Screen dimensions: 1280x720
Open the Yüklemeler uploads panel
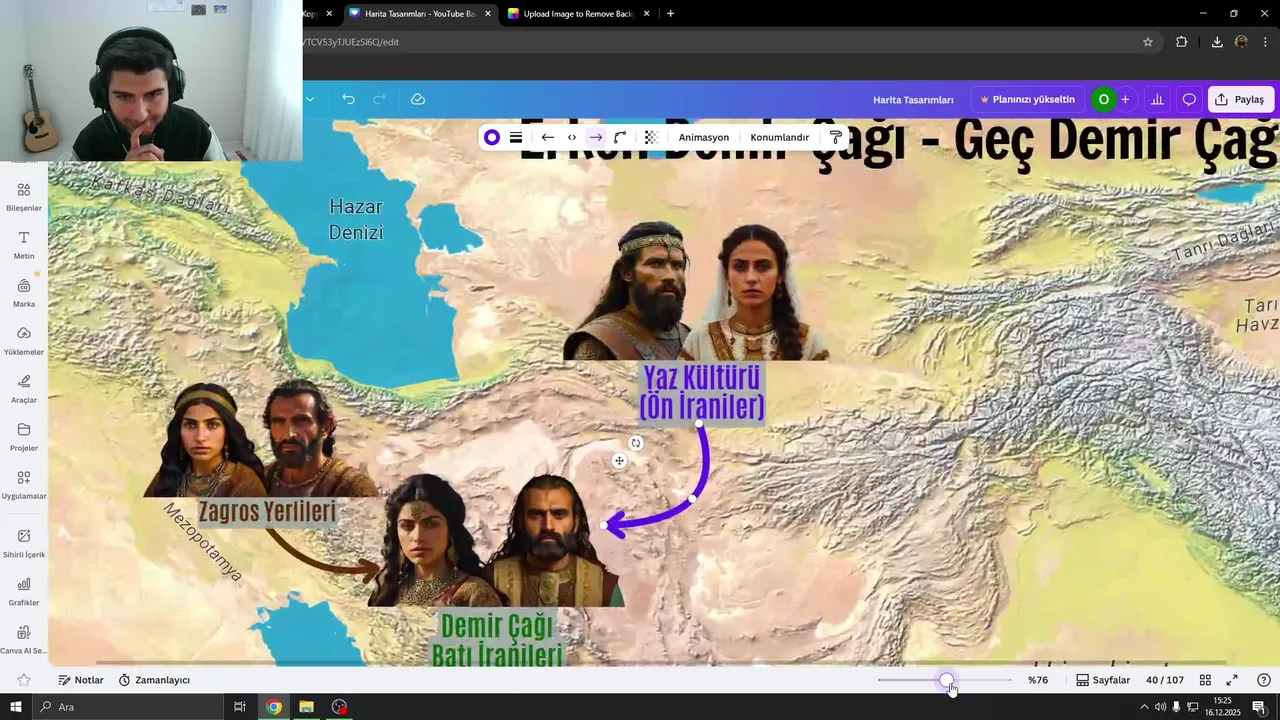click(x=24, y=341)
